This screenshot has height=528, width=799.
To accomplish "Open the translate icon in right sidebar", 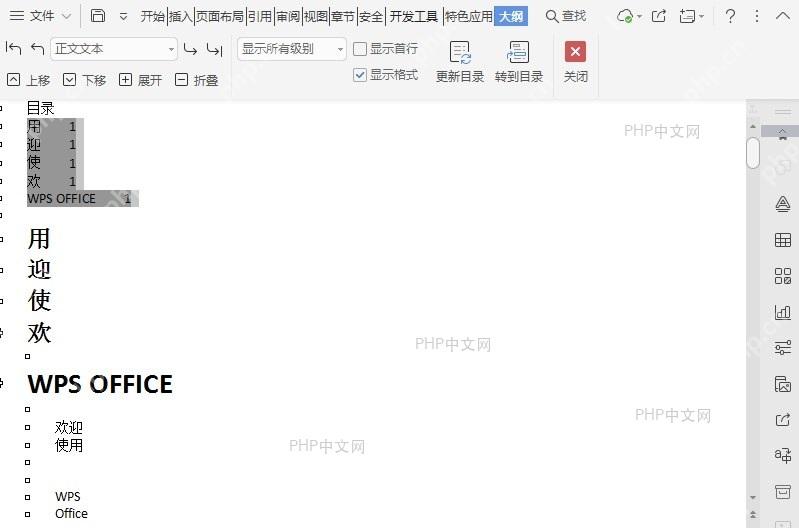I will pyautogui.click(x=783, y=455).
